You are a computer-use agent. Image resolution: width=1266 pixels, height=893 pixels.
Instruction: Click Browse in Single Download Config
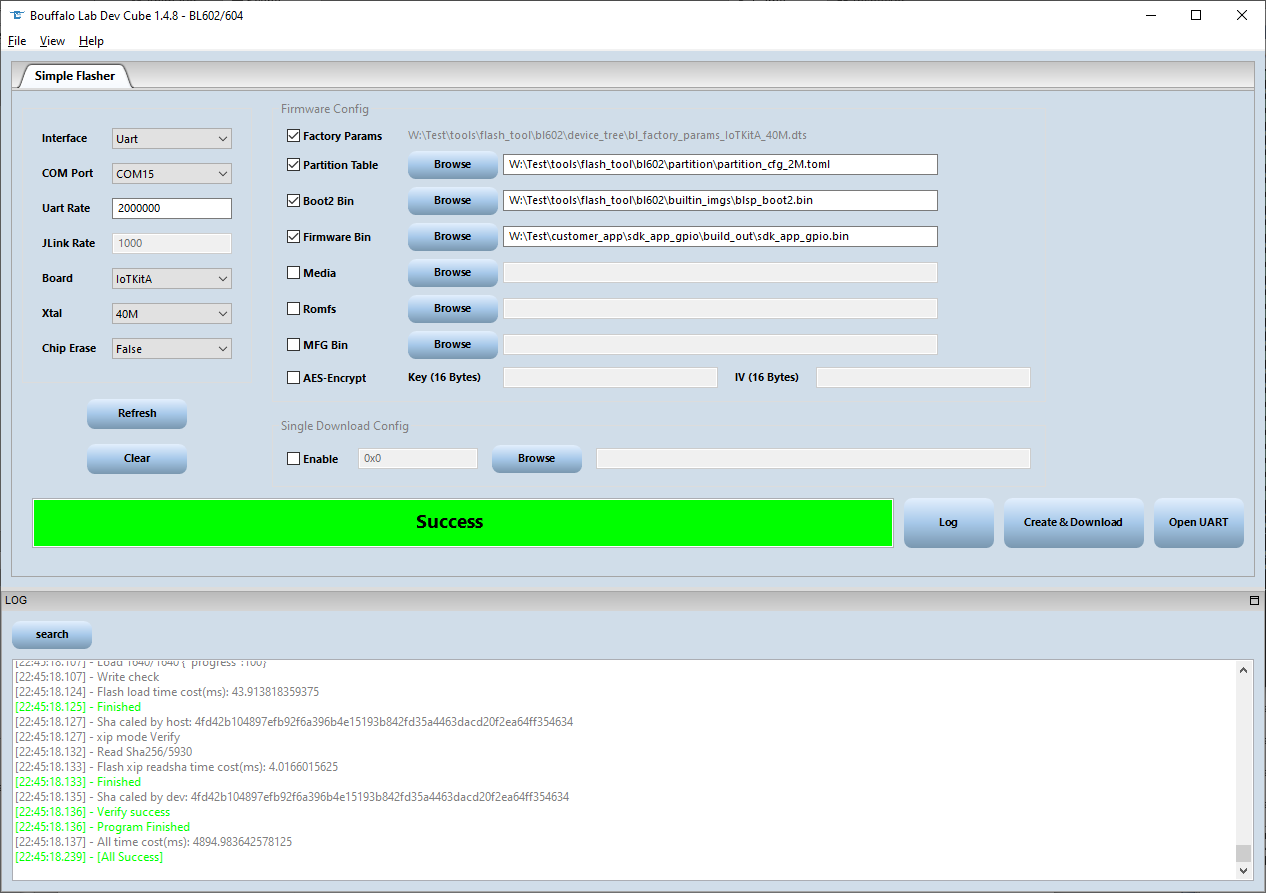coord(536,459)
